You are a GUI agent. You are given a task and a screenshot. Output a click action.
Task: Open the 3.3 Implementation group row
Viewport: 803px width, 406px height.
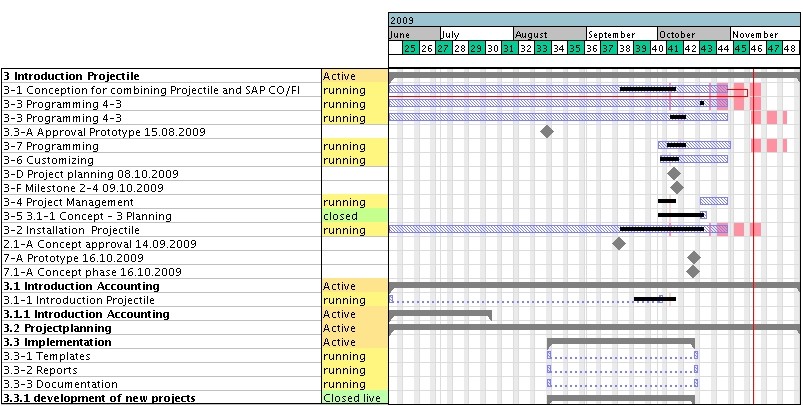(x=160, y=342)
